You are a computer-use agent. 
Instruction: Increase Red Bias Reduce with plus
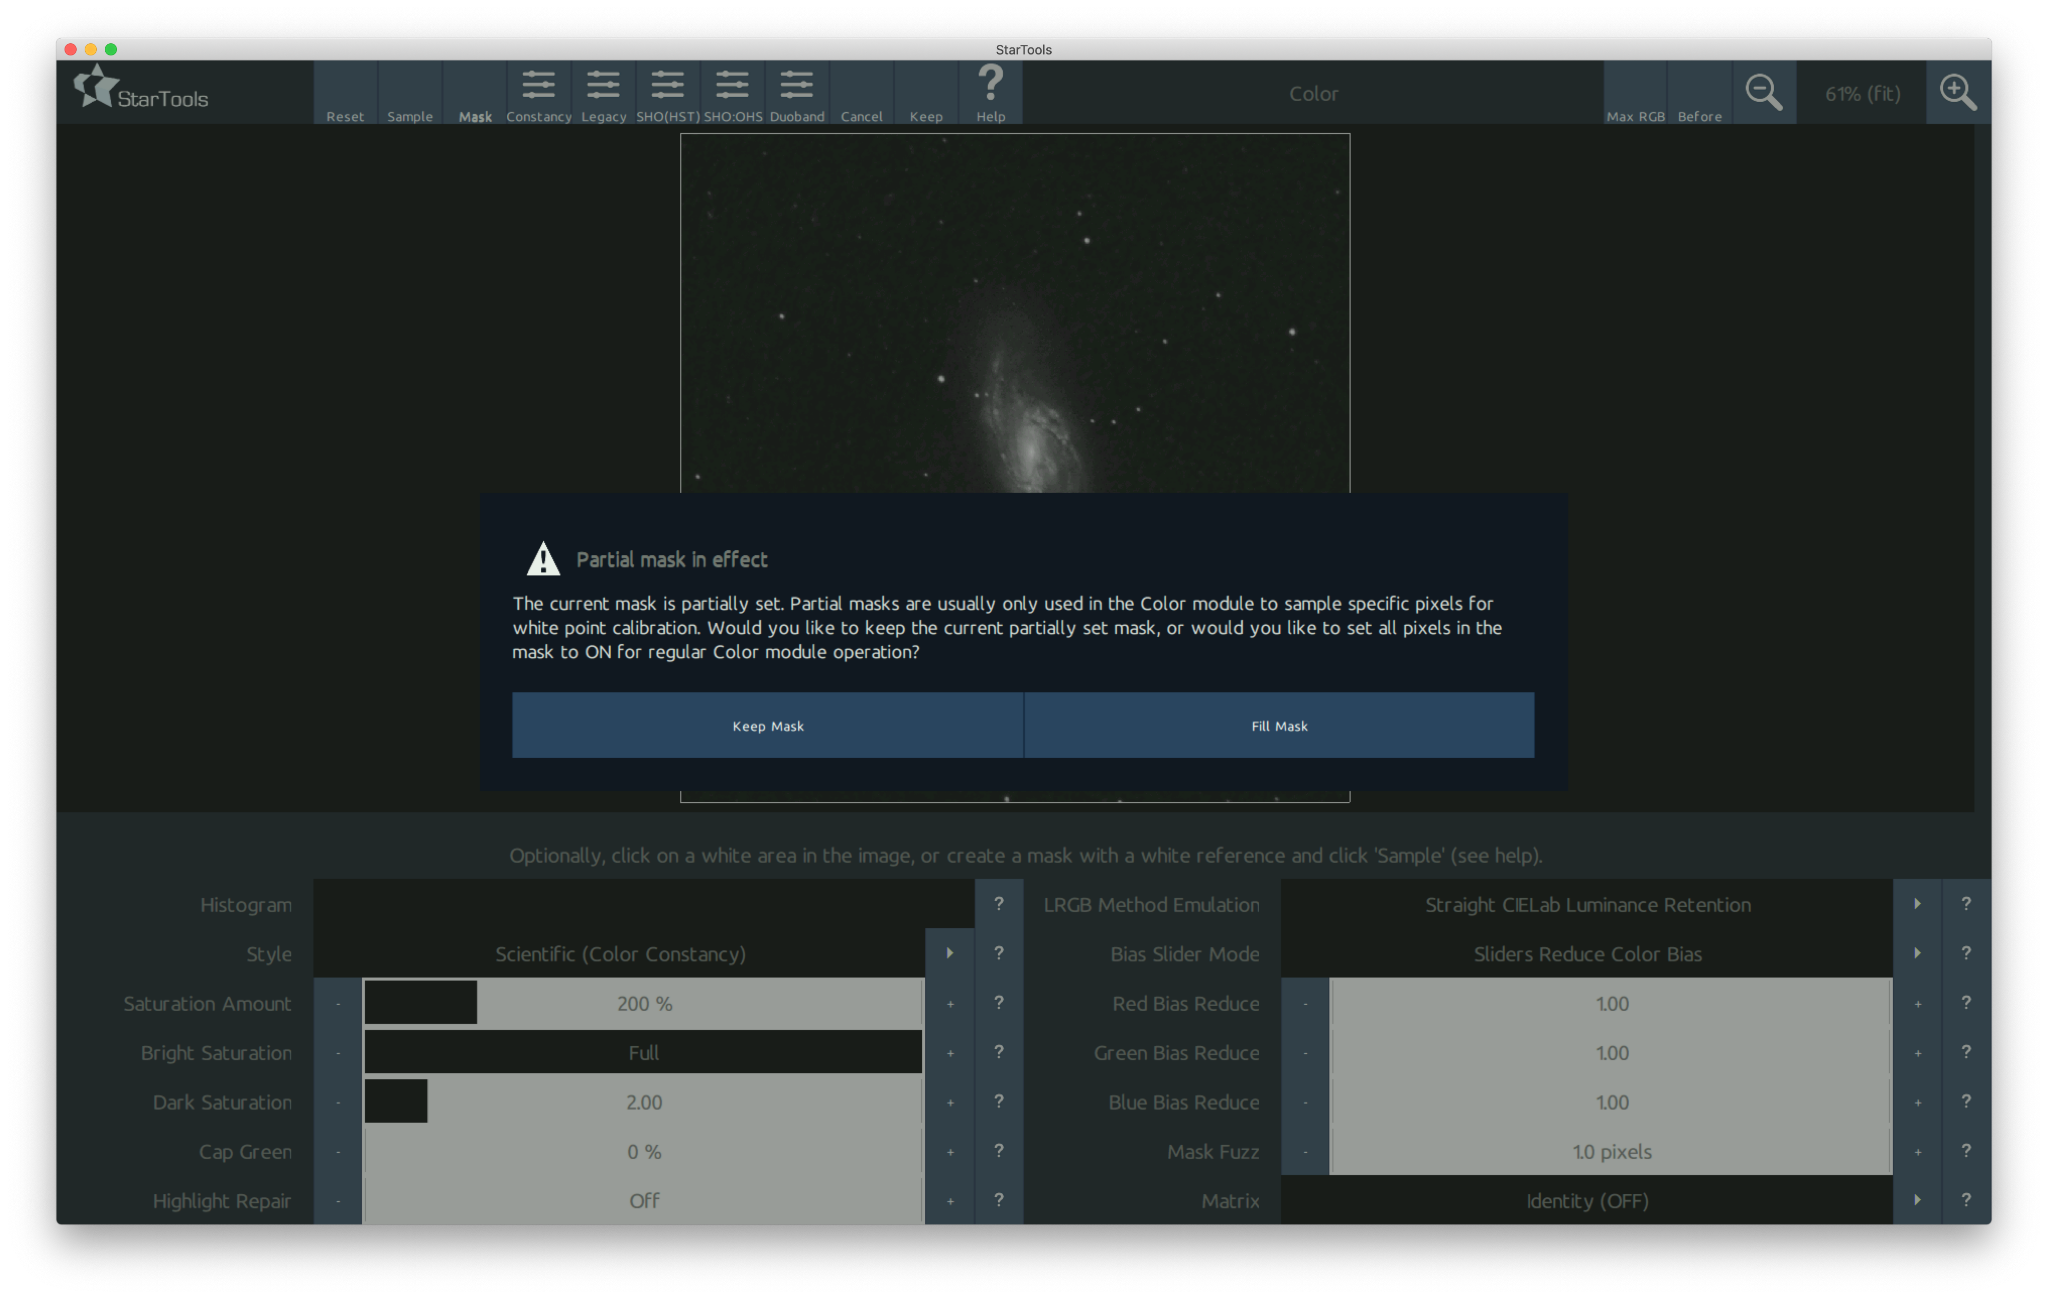1917,1003
